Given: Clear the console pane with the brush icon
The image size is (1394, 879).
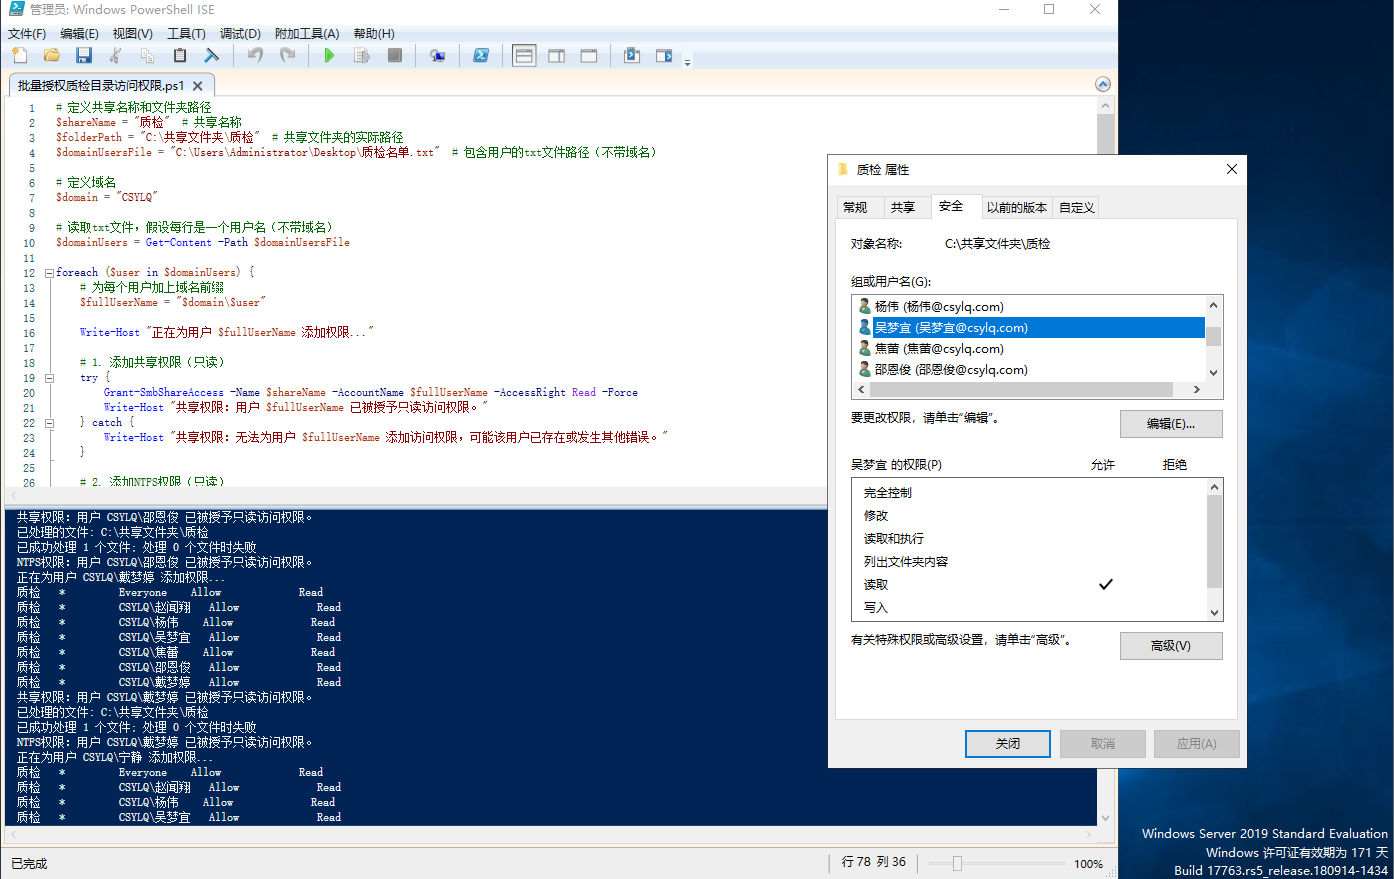Looking at the screenshot, I should [212, 56].
